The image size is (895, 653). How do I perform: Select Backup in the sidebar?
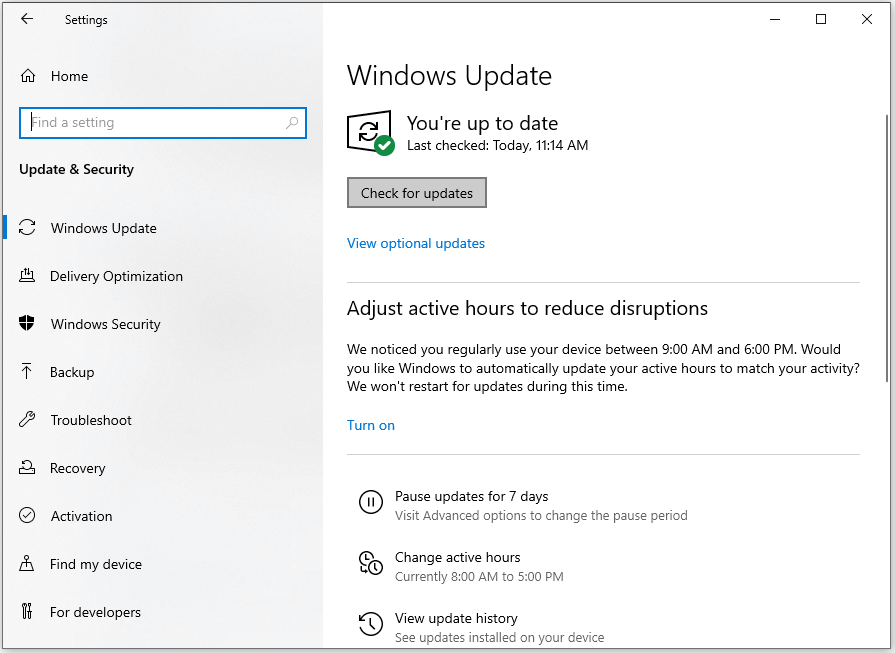tap(72, 372)
